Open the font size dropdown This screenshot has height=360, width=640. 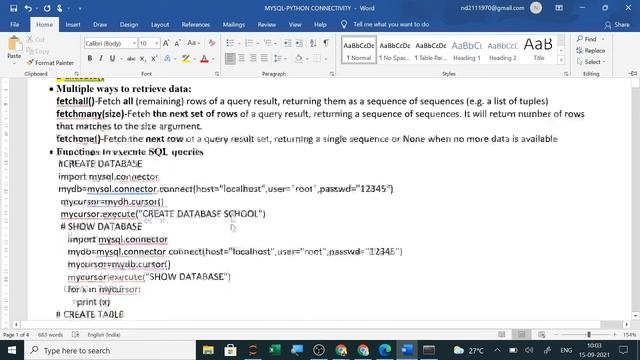(157, 43)
